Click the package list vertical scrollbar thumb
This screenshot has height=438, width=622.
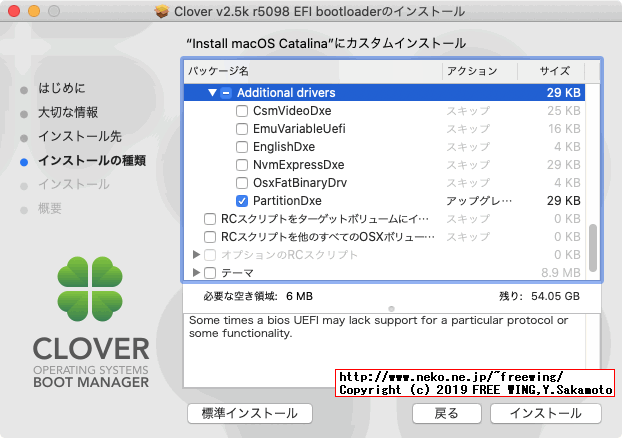(x=593, y=248)
